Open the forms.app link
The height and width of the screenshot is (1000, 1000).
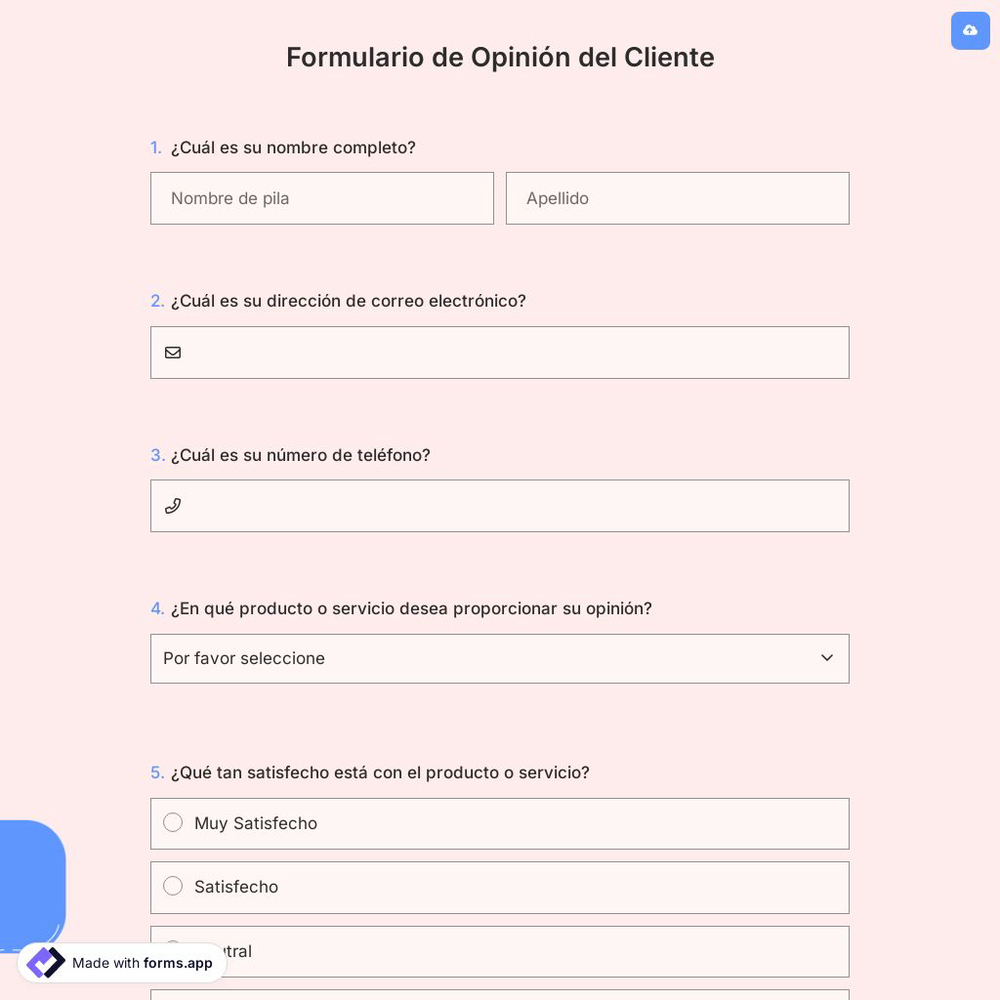177,963
